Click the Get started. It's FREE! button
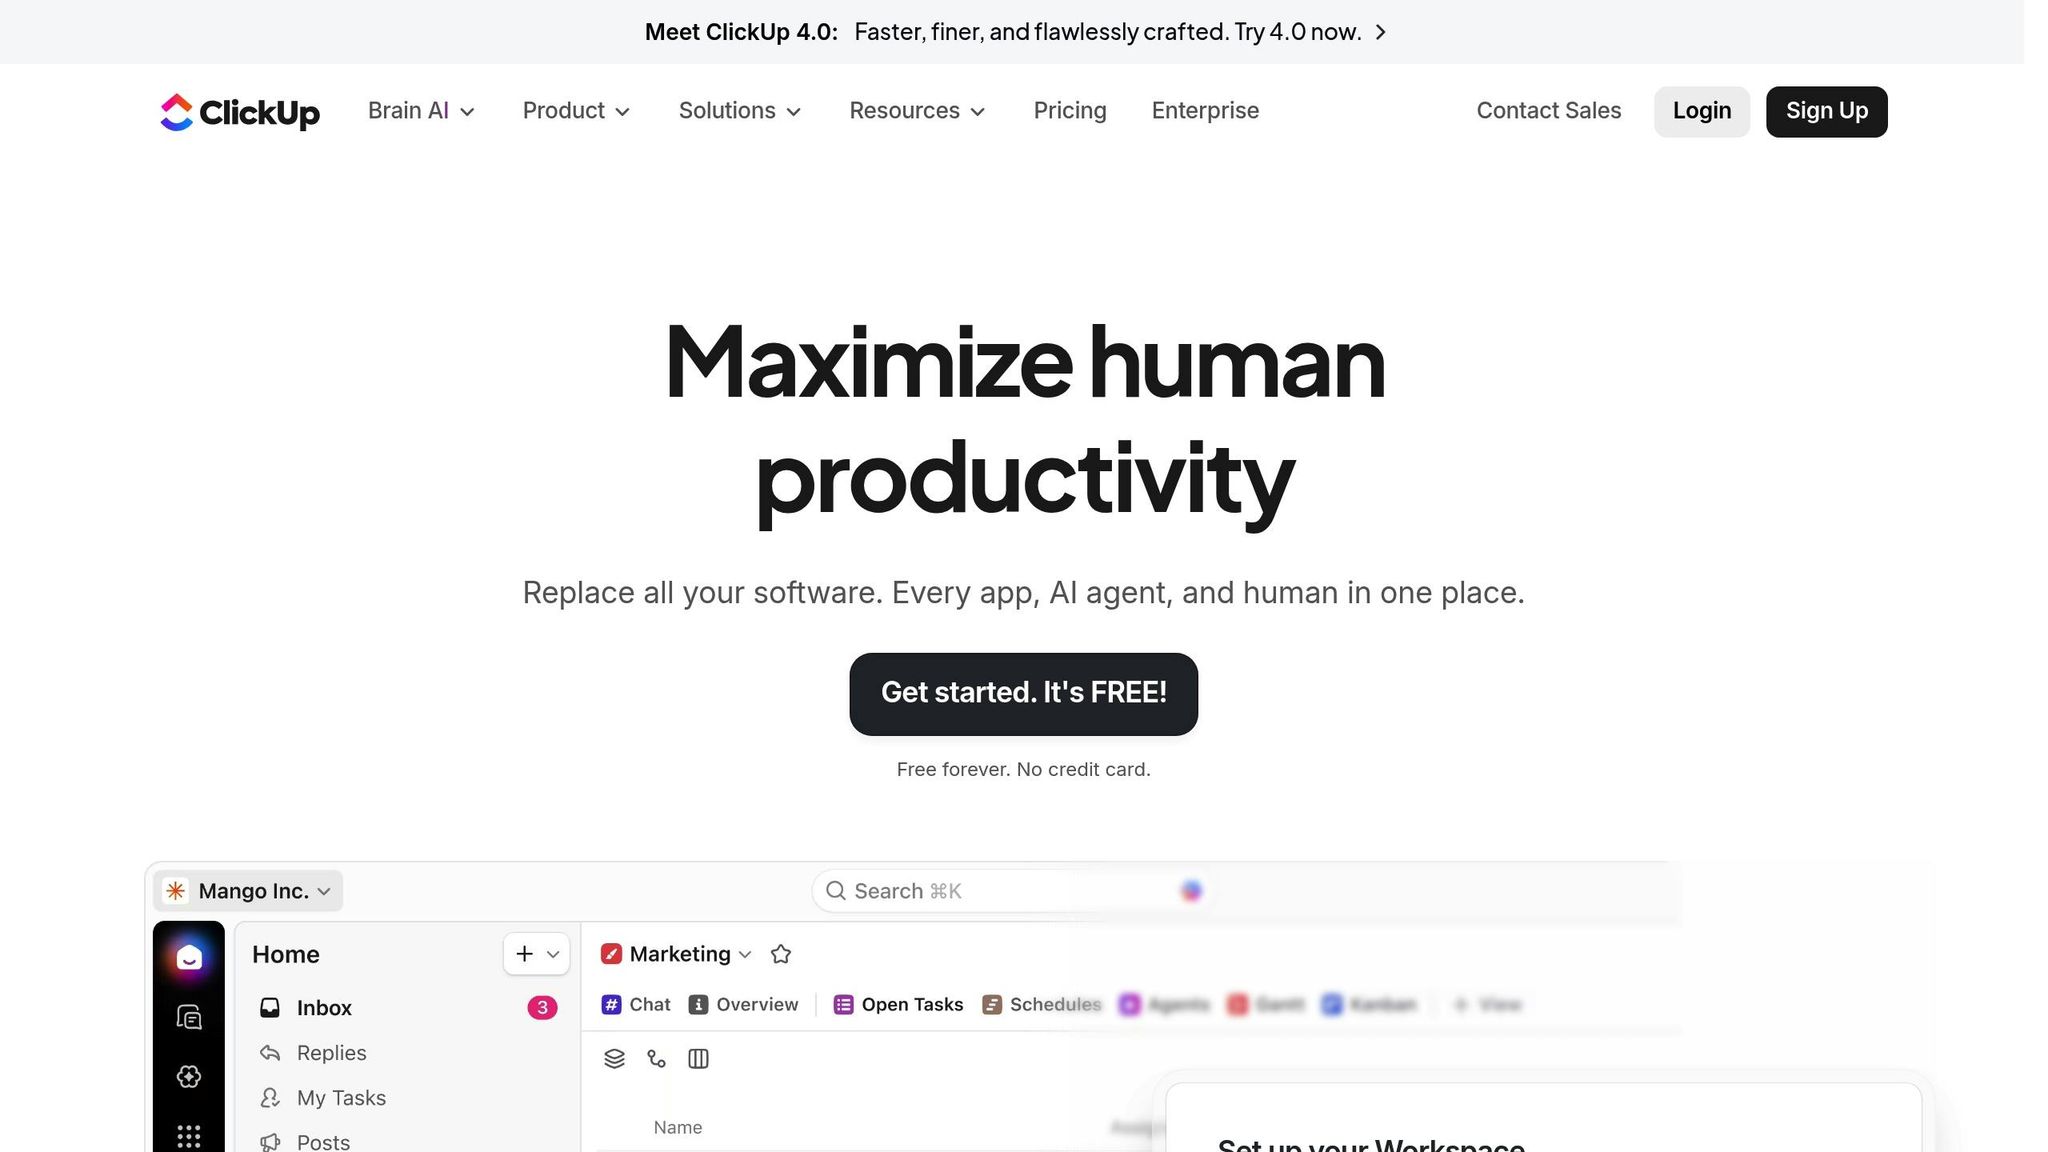2048x1152 pixels. [x=1023, y=694]
